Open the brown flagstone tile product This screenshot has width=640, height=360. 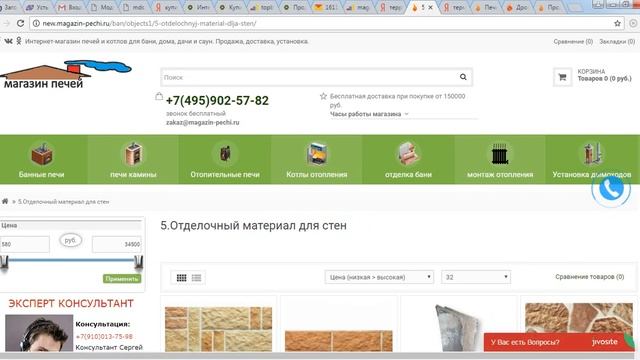(x=579, y=318)
